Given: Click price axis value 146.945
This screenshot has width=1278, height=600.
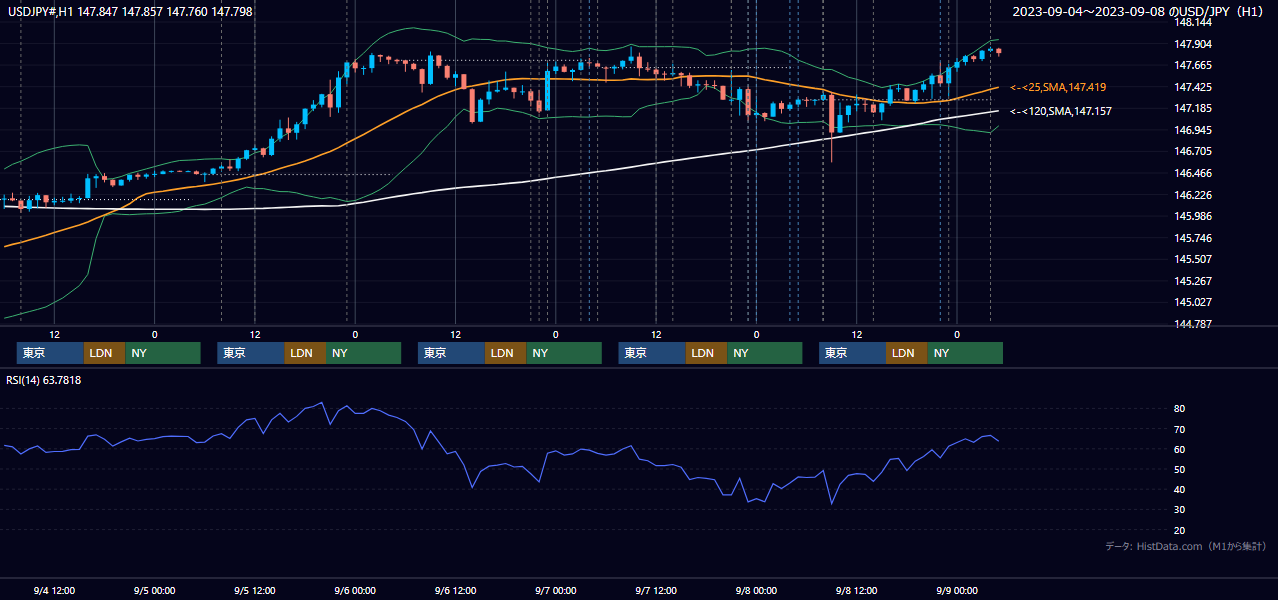Looking at the screenshot, I should [1193, 130].
